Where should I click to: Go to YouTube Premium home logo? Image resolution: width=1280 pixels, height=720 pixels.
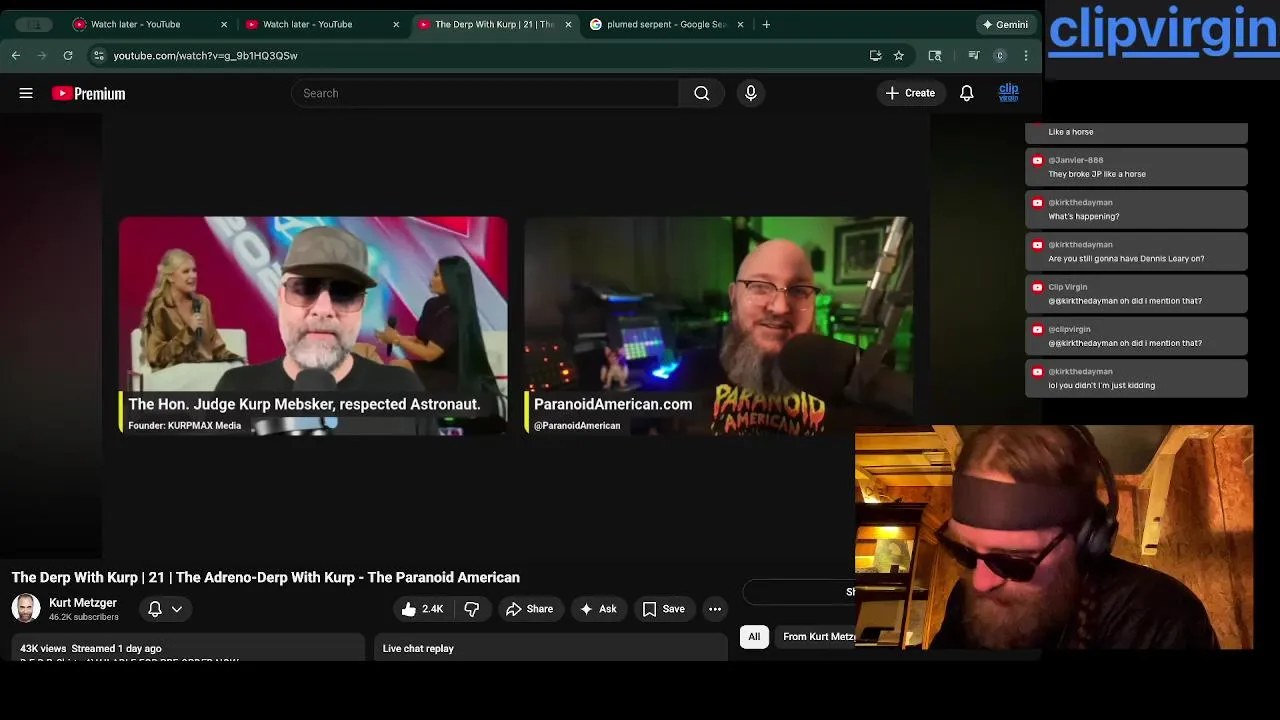coord(89,93)
